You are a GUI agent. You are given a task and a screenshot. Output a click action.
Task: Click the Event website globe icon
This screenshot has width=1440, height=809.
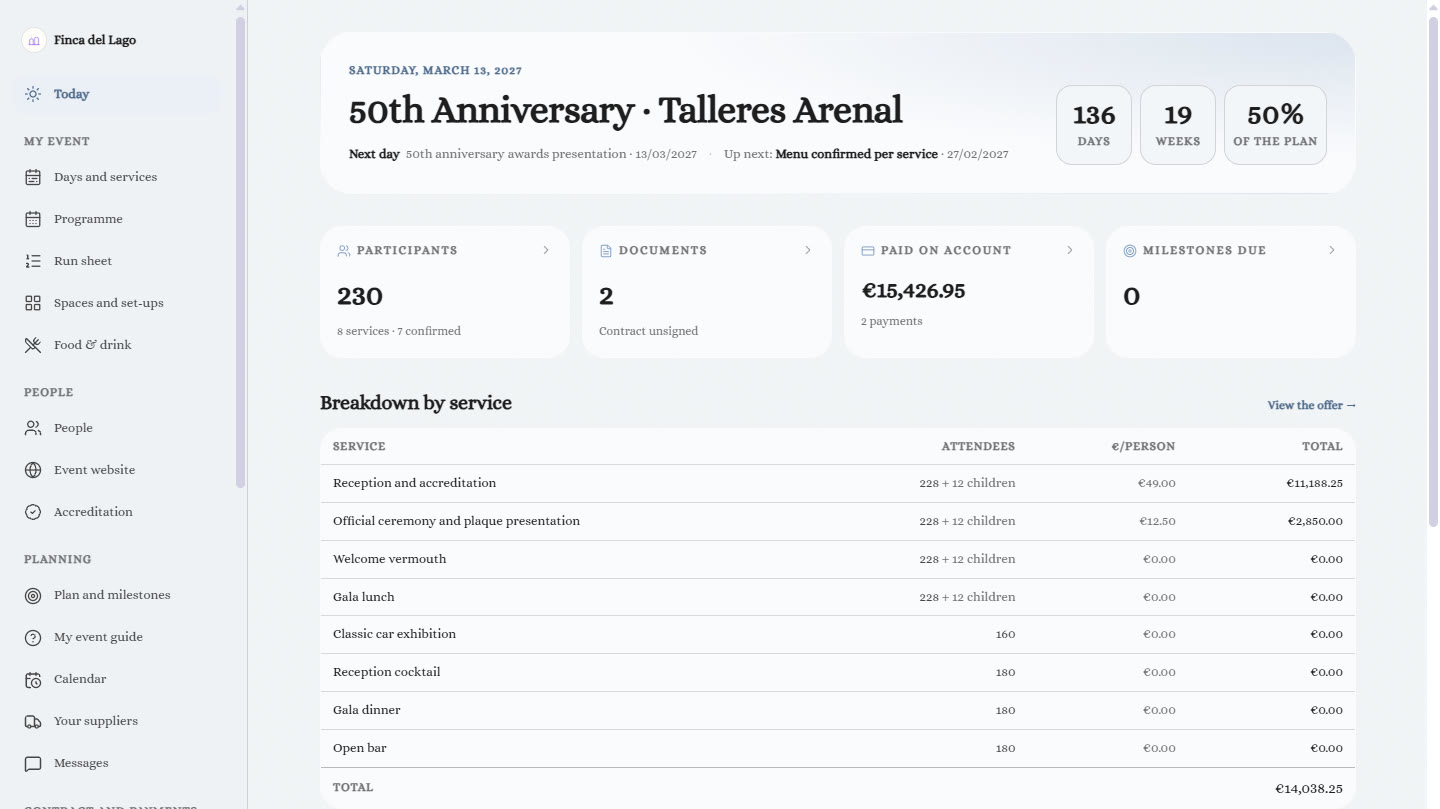[33, 470]
